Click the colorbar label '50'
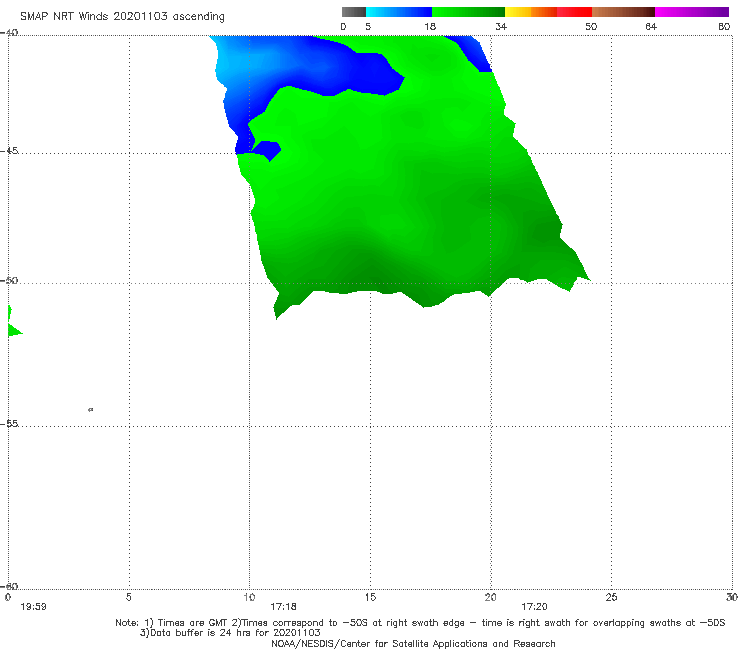Viewport: 740px width, 650px height. coord(591,26)
